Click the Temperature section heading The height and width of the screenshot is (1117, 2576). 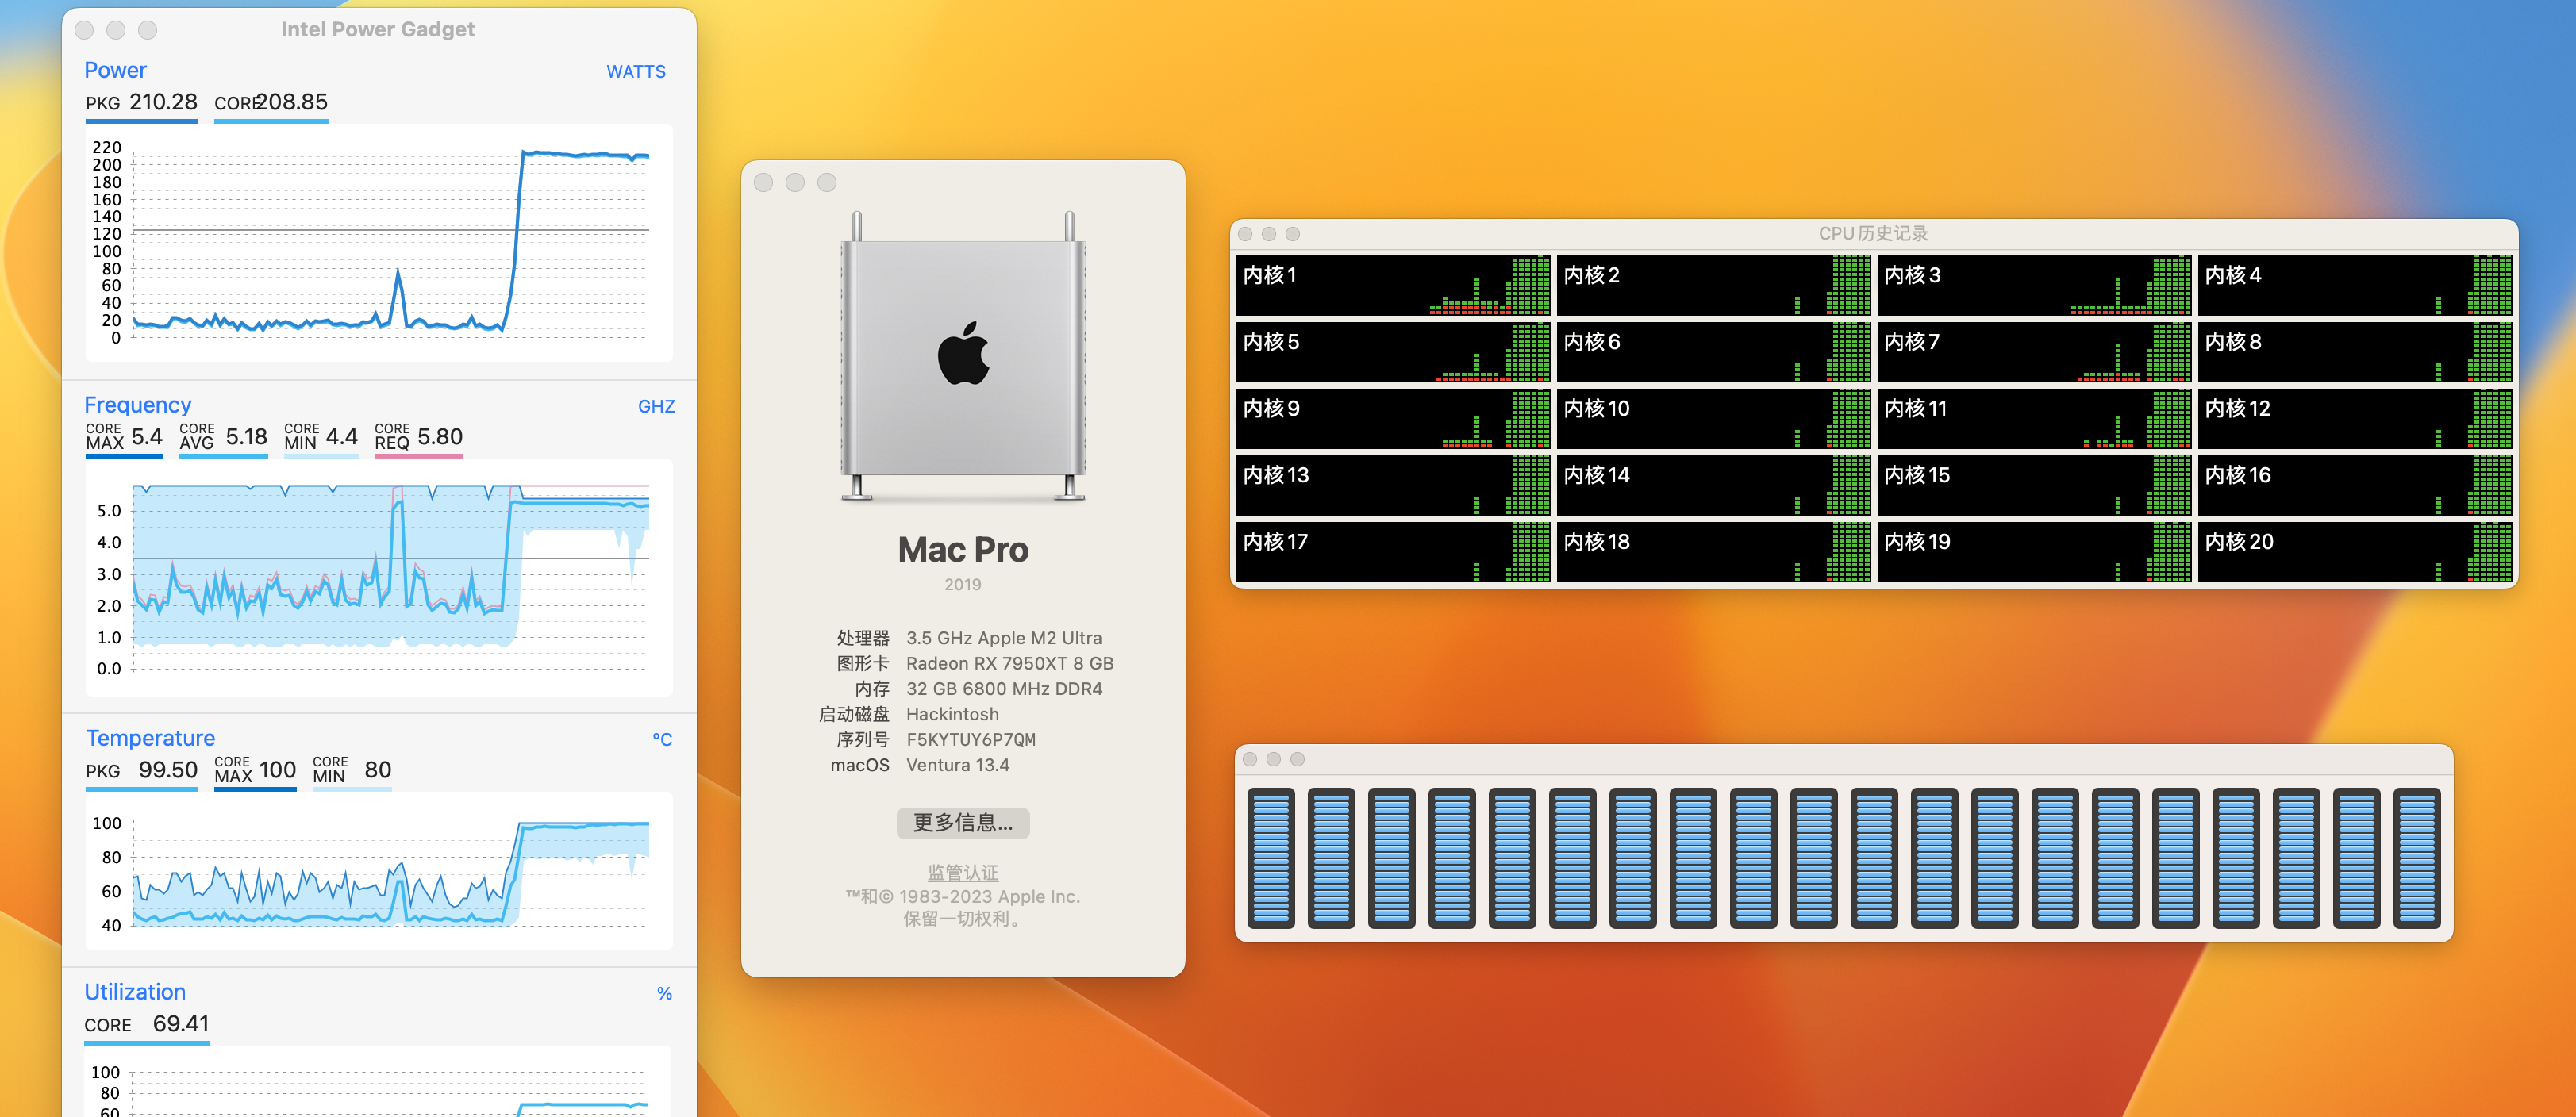pyautogui.click(x=150, y=738)
